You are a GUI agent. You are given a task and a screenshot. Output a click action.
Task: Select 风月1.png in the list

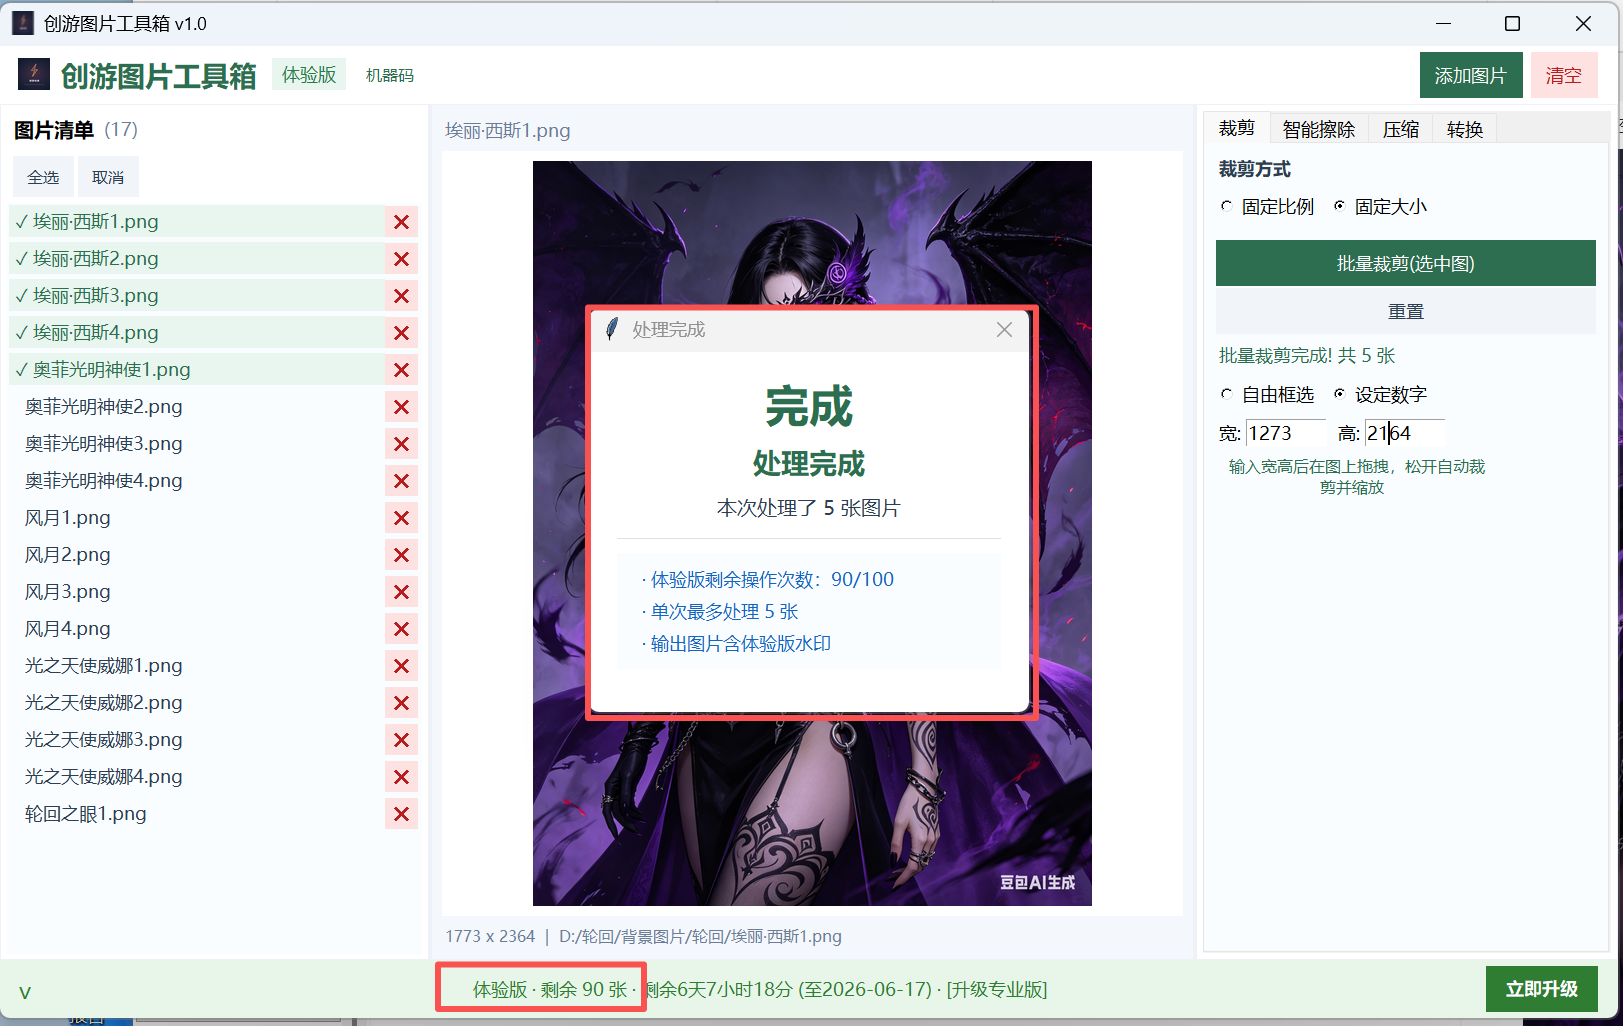pyautogui.click(x=197, y=518)
